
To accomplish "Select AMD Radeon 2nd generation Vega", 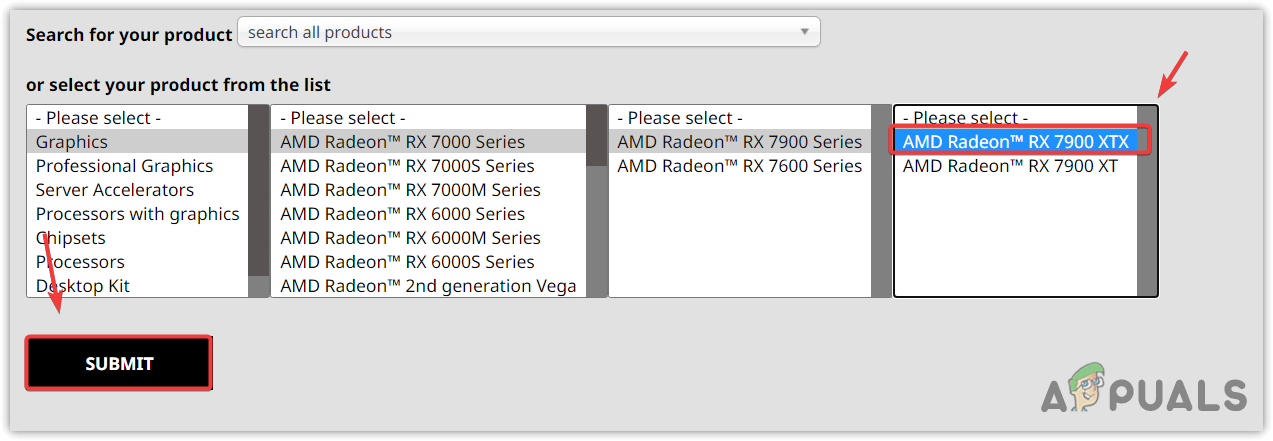I will point(428,286).
